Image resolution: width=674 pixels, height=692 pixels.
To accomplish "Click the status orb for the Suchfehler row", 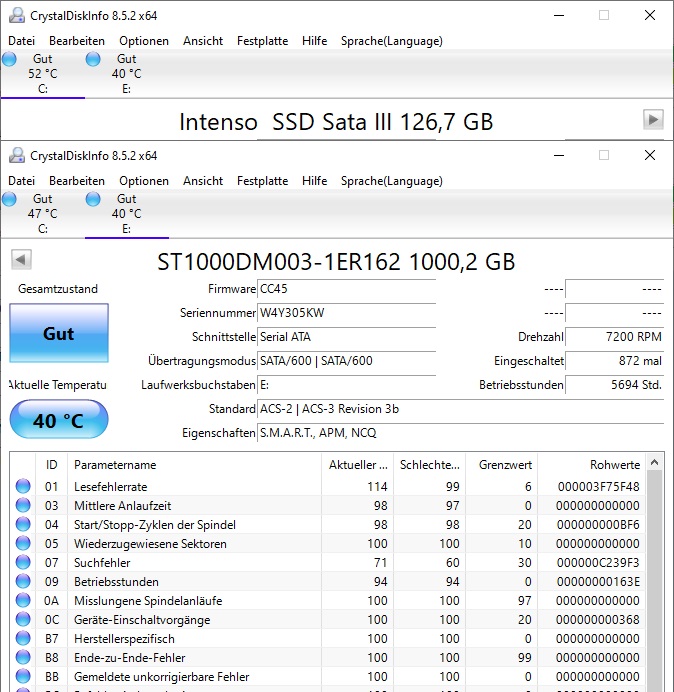I will [x=23, y=562].
